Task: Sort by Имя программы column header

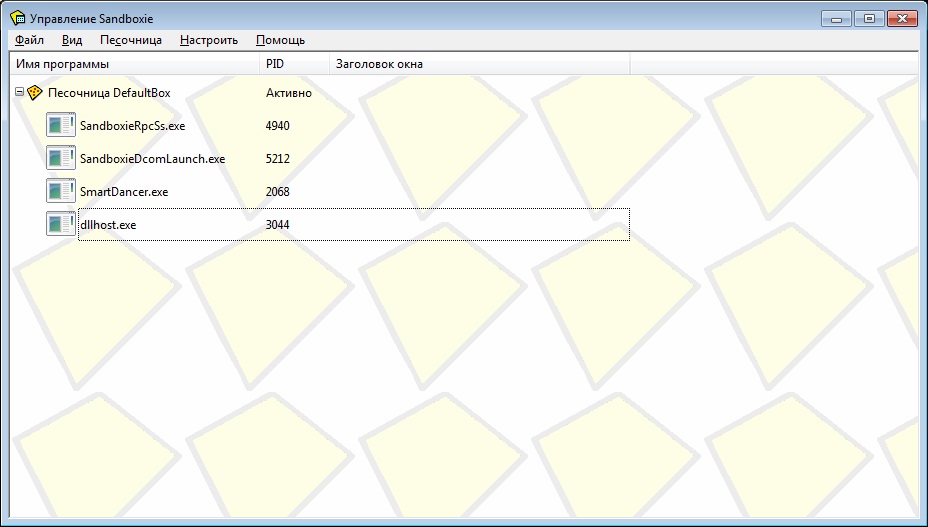Action: click(x=135, y=64)
